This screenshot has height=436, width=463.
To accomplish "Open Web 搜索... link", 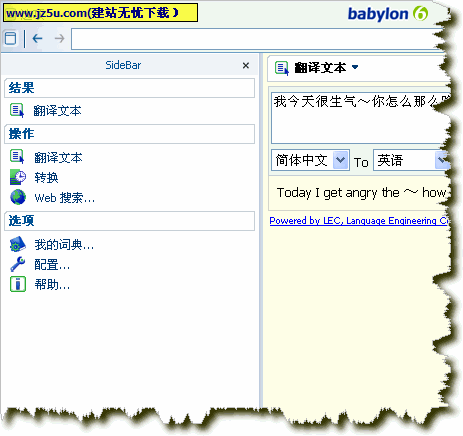I will click(65, 198).
